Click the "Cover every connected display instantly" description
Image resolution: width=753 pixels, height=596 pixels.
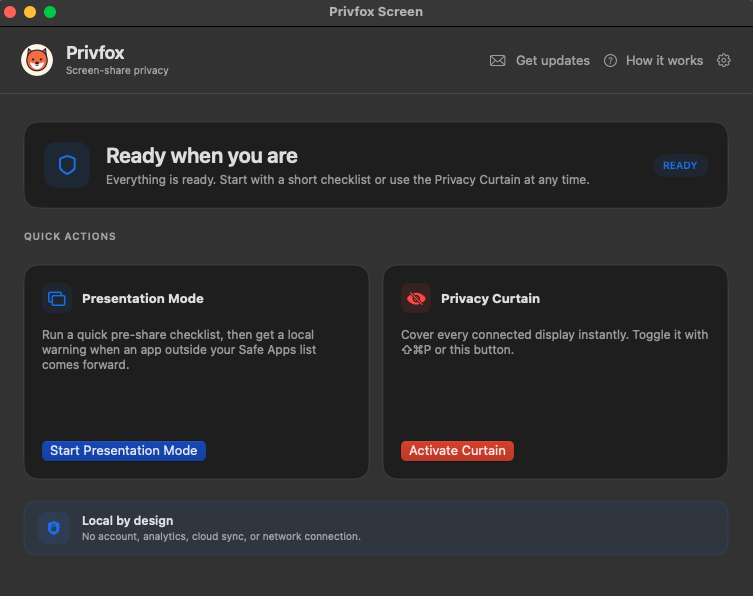pos(555,342)
